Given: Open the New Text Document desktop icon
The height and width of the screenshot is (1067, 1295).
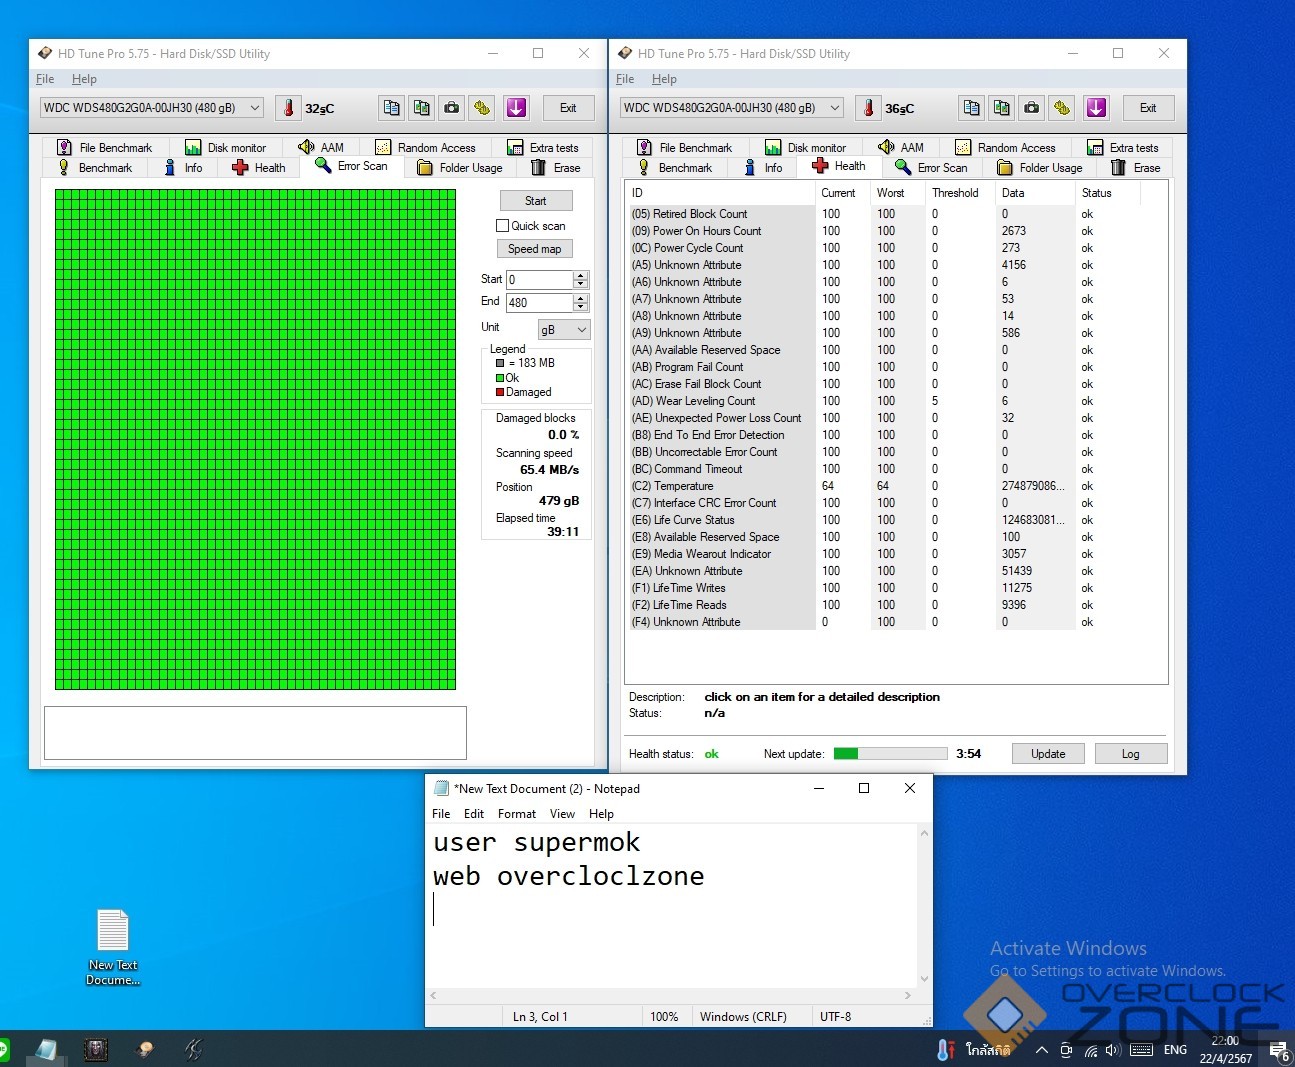Looking at the screenshot, I should pos(112,945).
